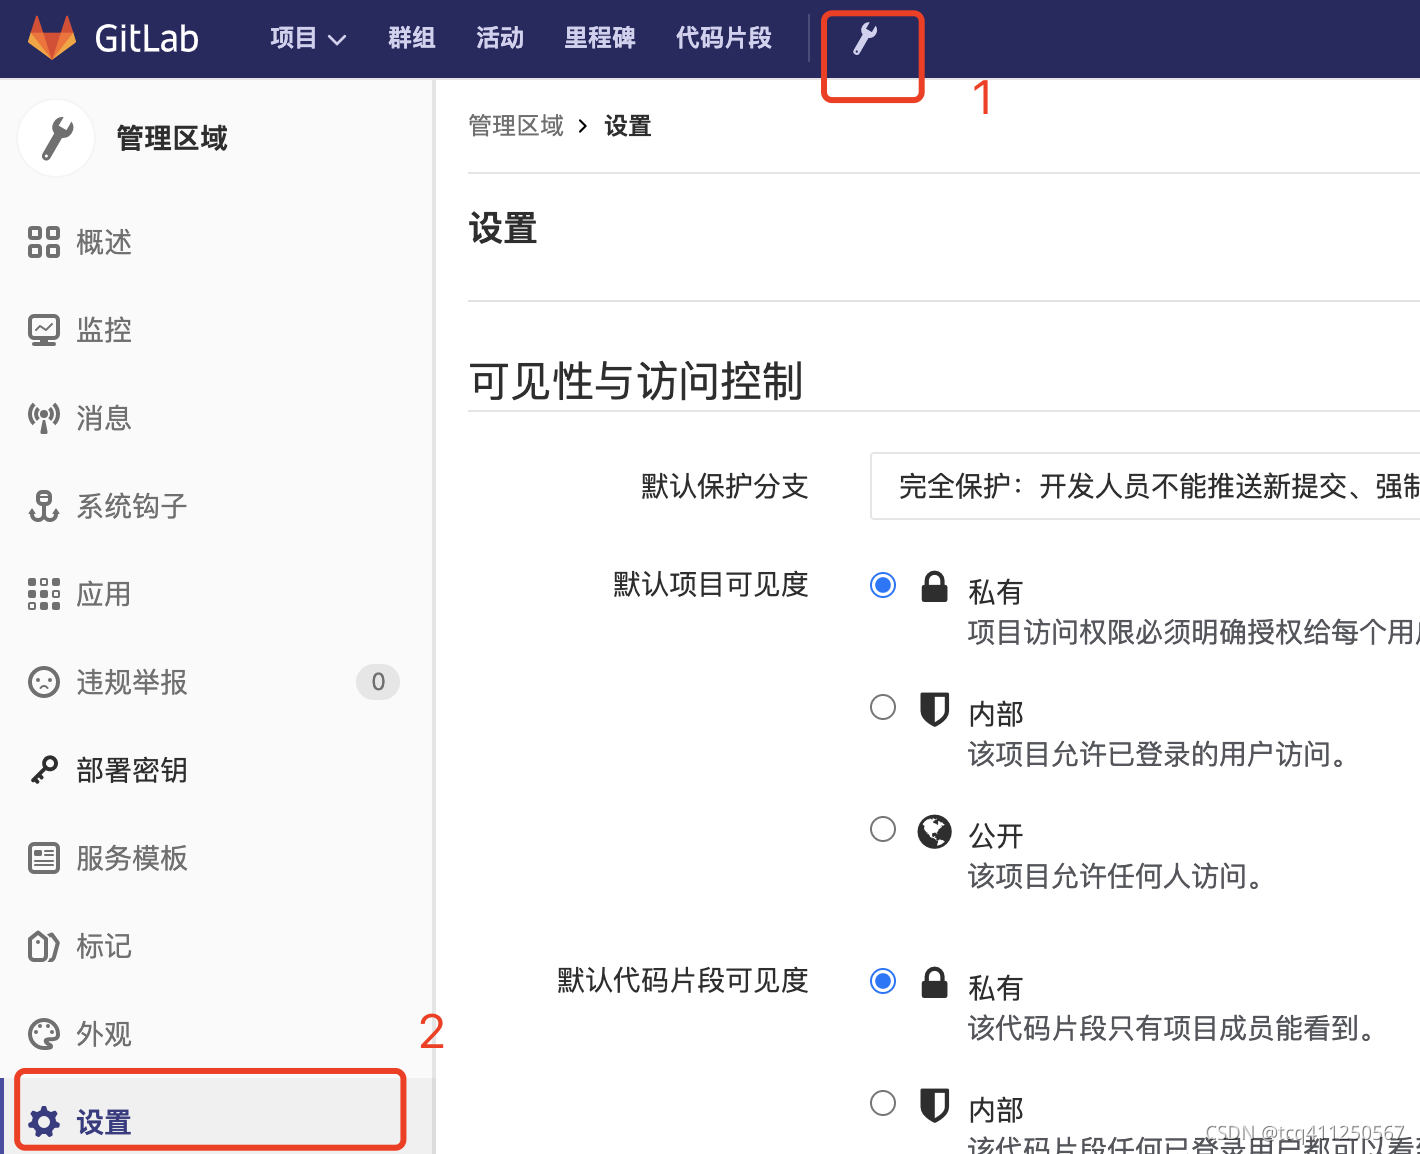Viewport: 1420px width, 1154px height.
Task: Expand the 项目 dropdown in top bar
Action: click(307, 38)
